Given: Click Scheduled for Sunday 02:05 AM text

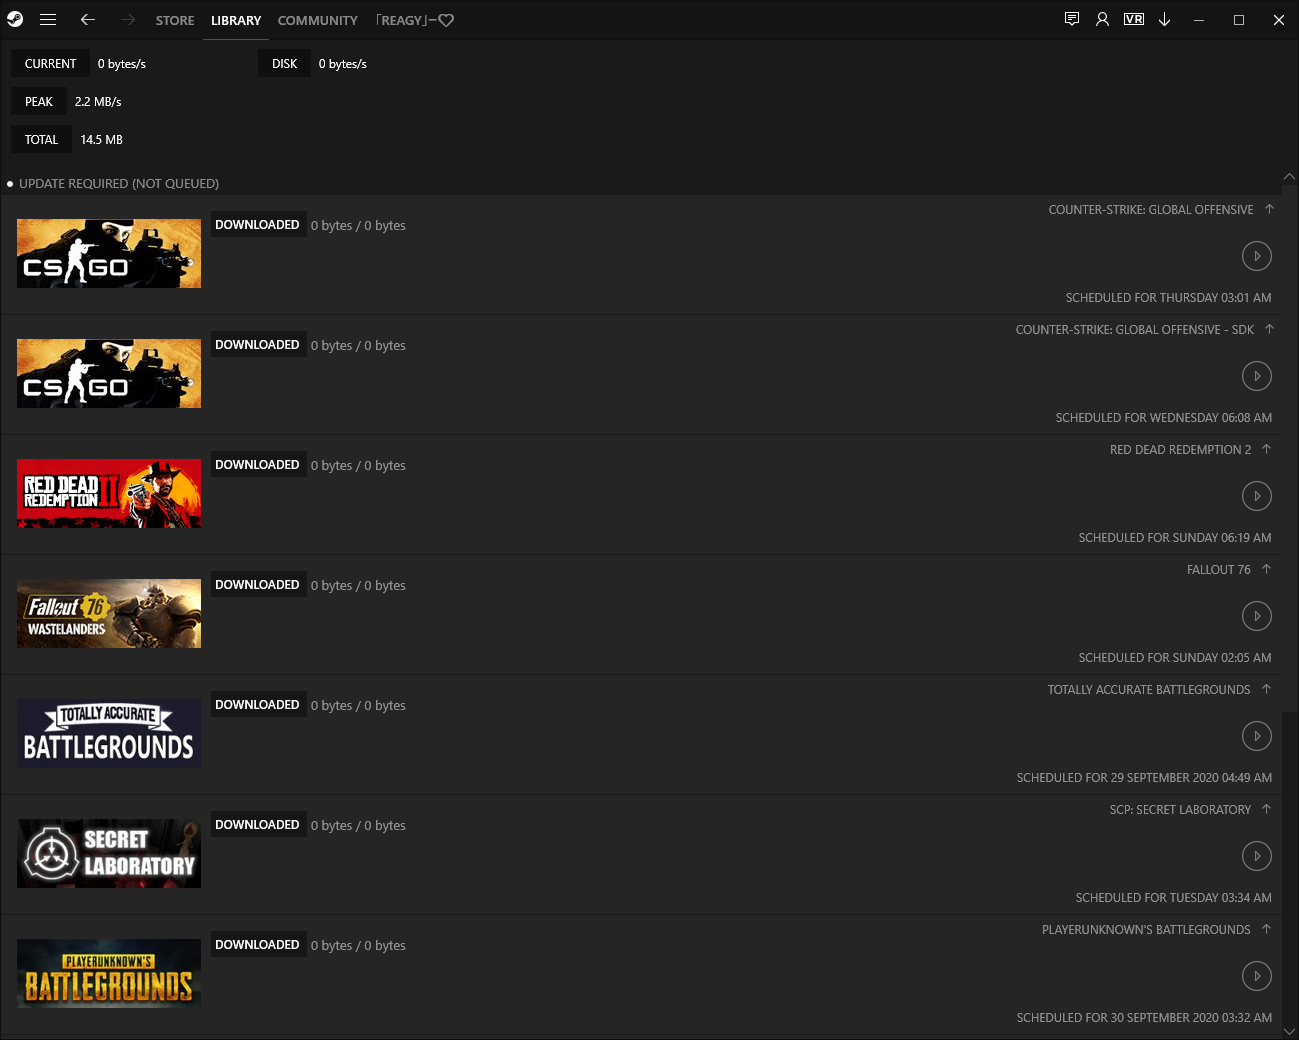Looking at the screenshot, I should point(1174,658).
